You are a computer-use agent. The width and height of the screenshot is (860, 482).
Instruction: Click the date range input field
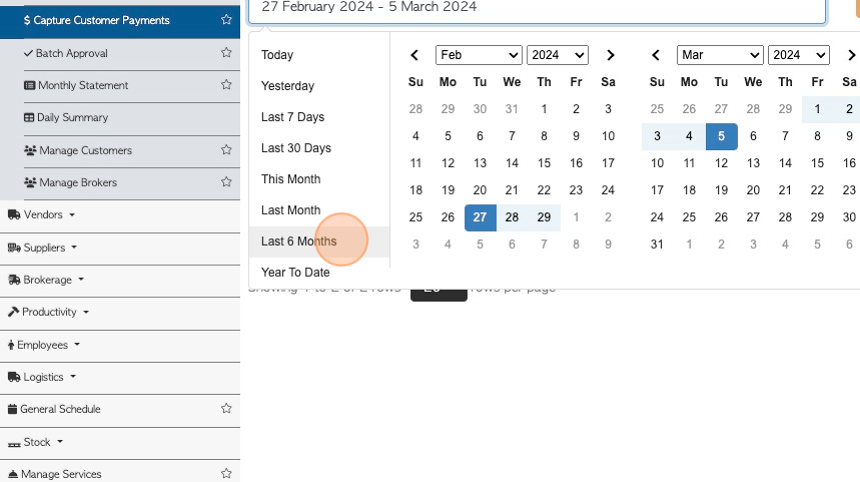(537, 10)
